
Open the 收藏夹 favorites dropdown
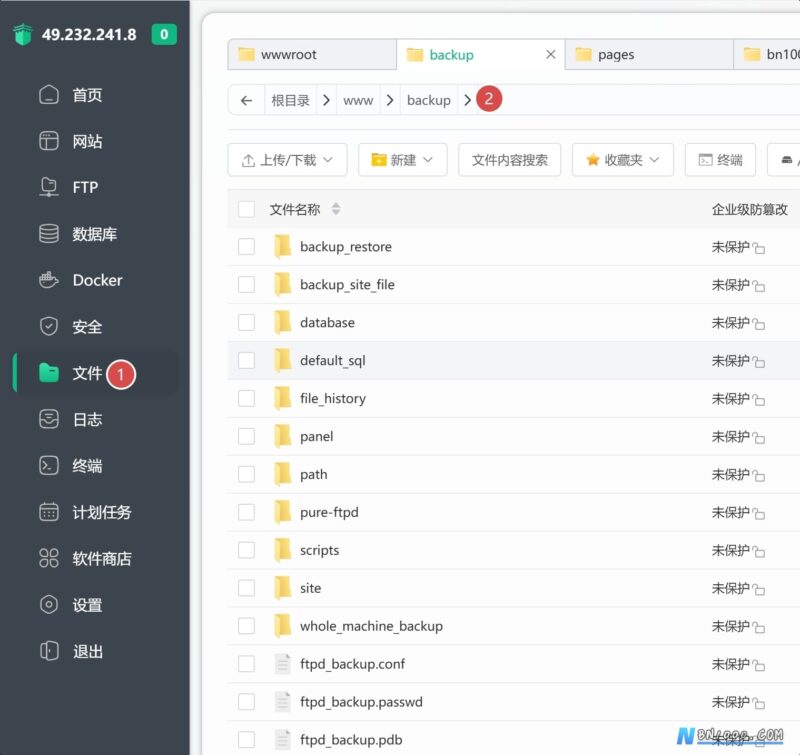coord(622,160)
